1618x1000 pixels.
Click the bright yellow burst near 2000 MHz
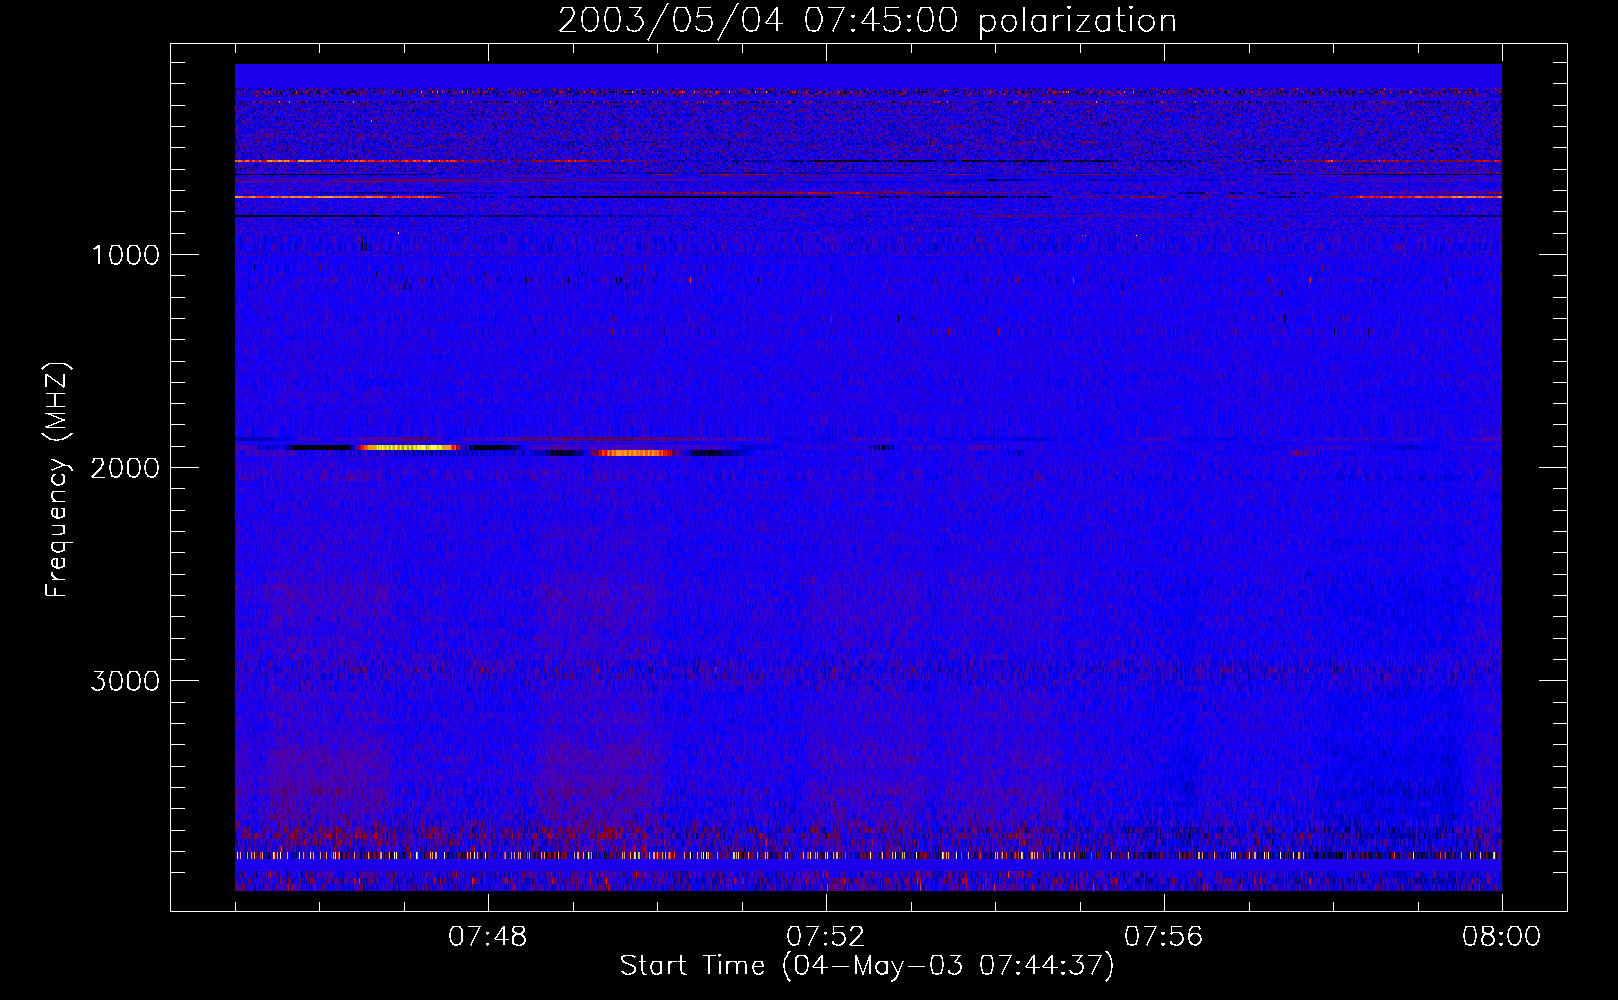(x=409, y=448)
